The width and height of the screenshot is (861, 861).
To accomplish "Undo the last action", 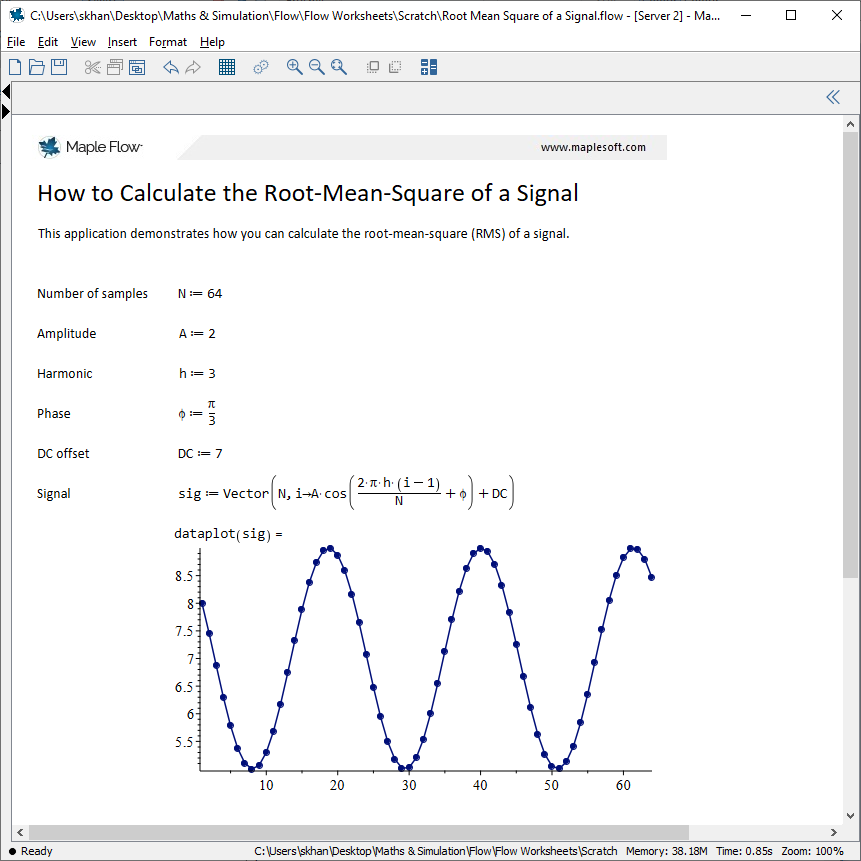I will click(x=170, y=67).
